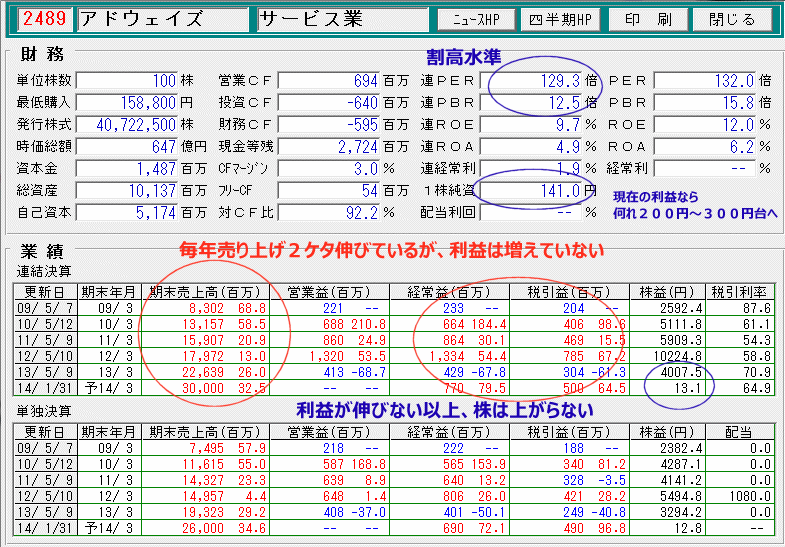The height and width of the screenshot is (547, 785).
Task: Click standalone sales cell 14,957
Action: pyautogui.click(x=206, y=496)
